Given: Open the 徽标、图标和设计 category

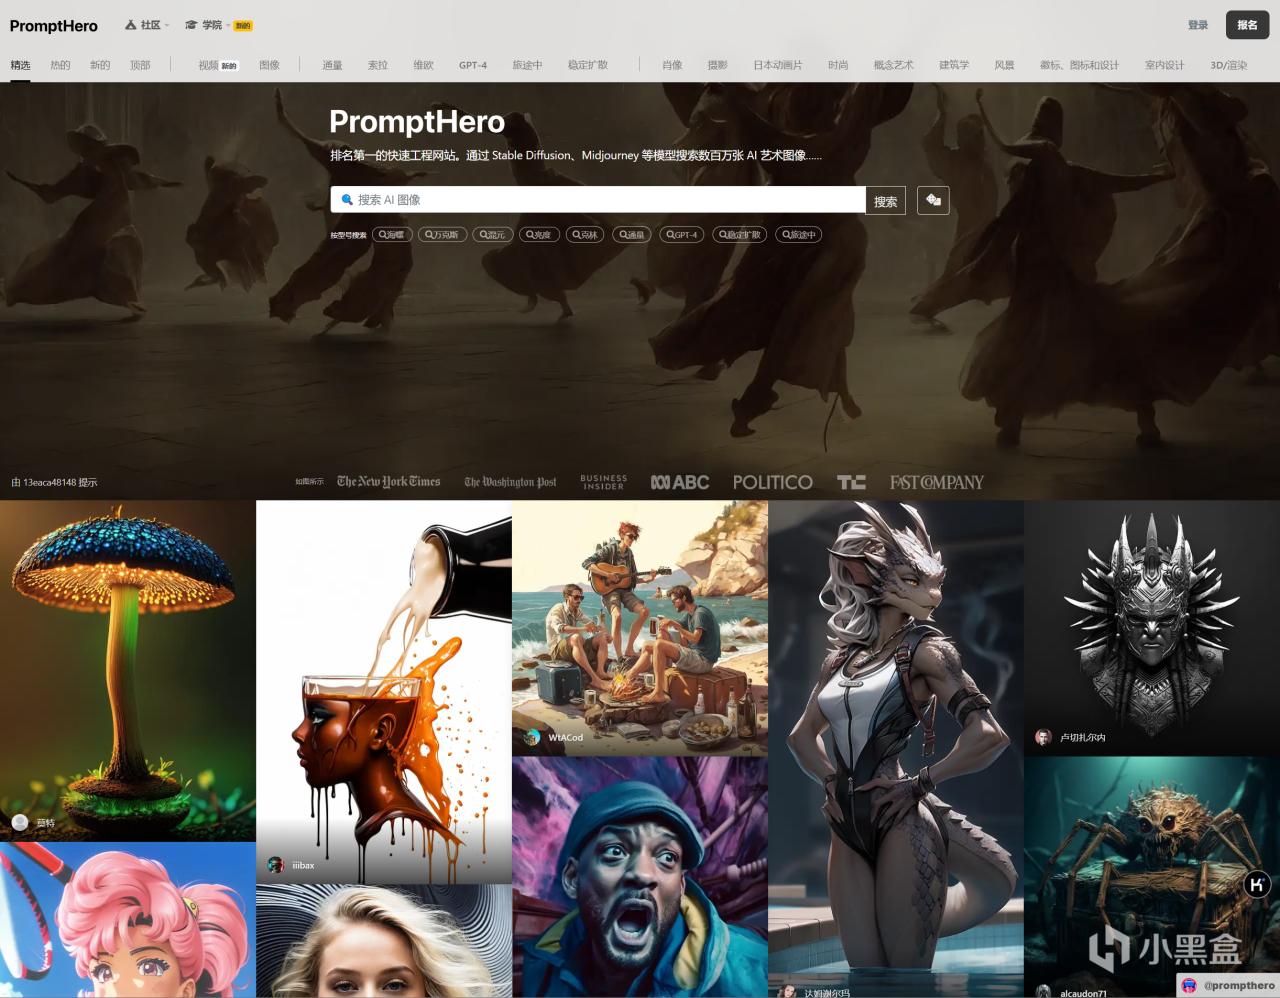Looking at the screenshot, I should 1079,65.
